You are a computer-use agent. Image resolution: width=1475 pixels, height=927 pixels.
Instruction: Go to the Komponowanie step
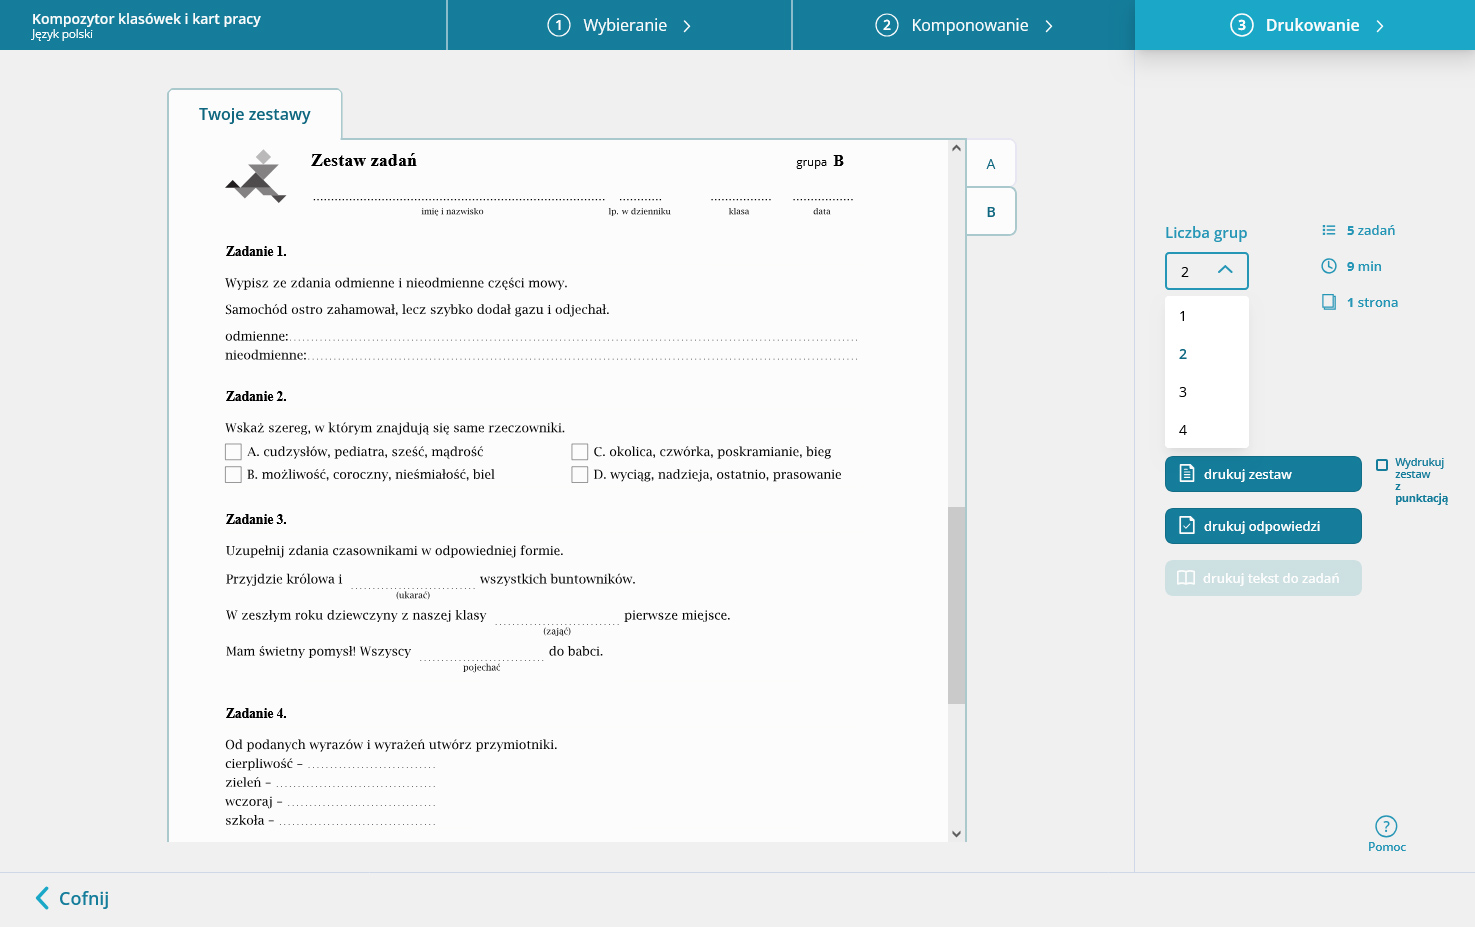pos(964,25)
